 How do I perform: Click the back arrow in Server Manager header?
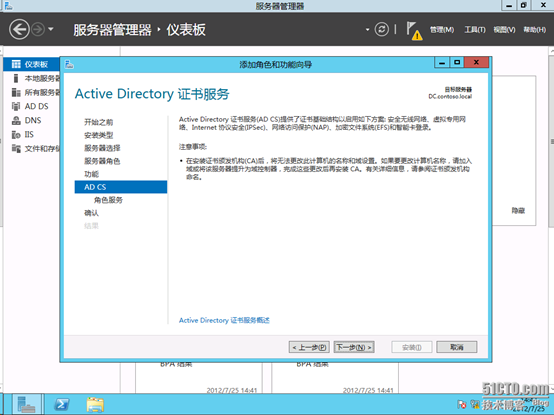[x=19, y=29]
